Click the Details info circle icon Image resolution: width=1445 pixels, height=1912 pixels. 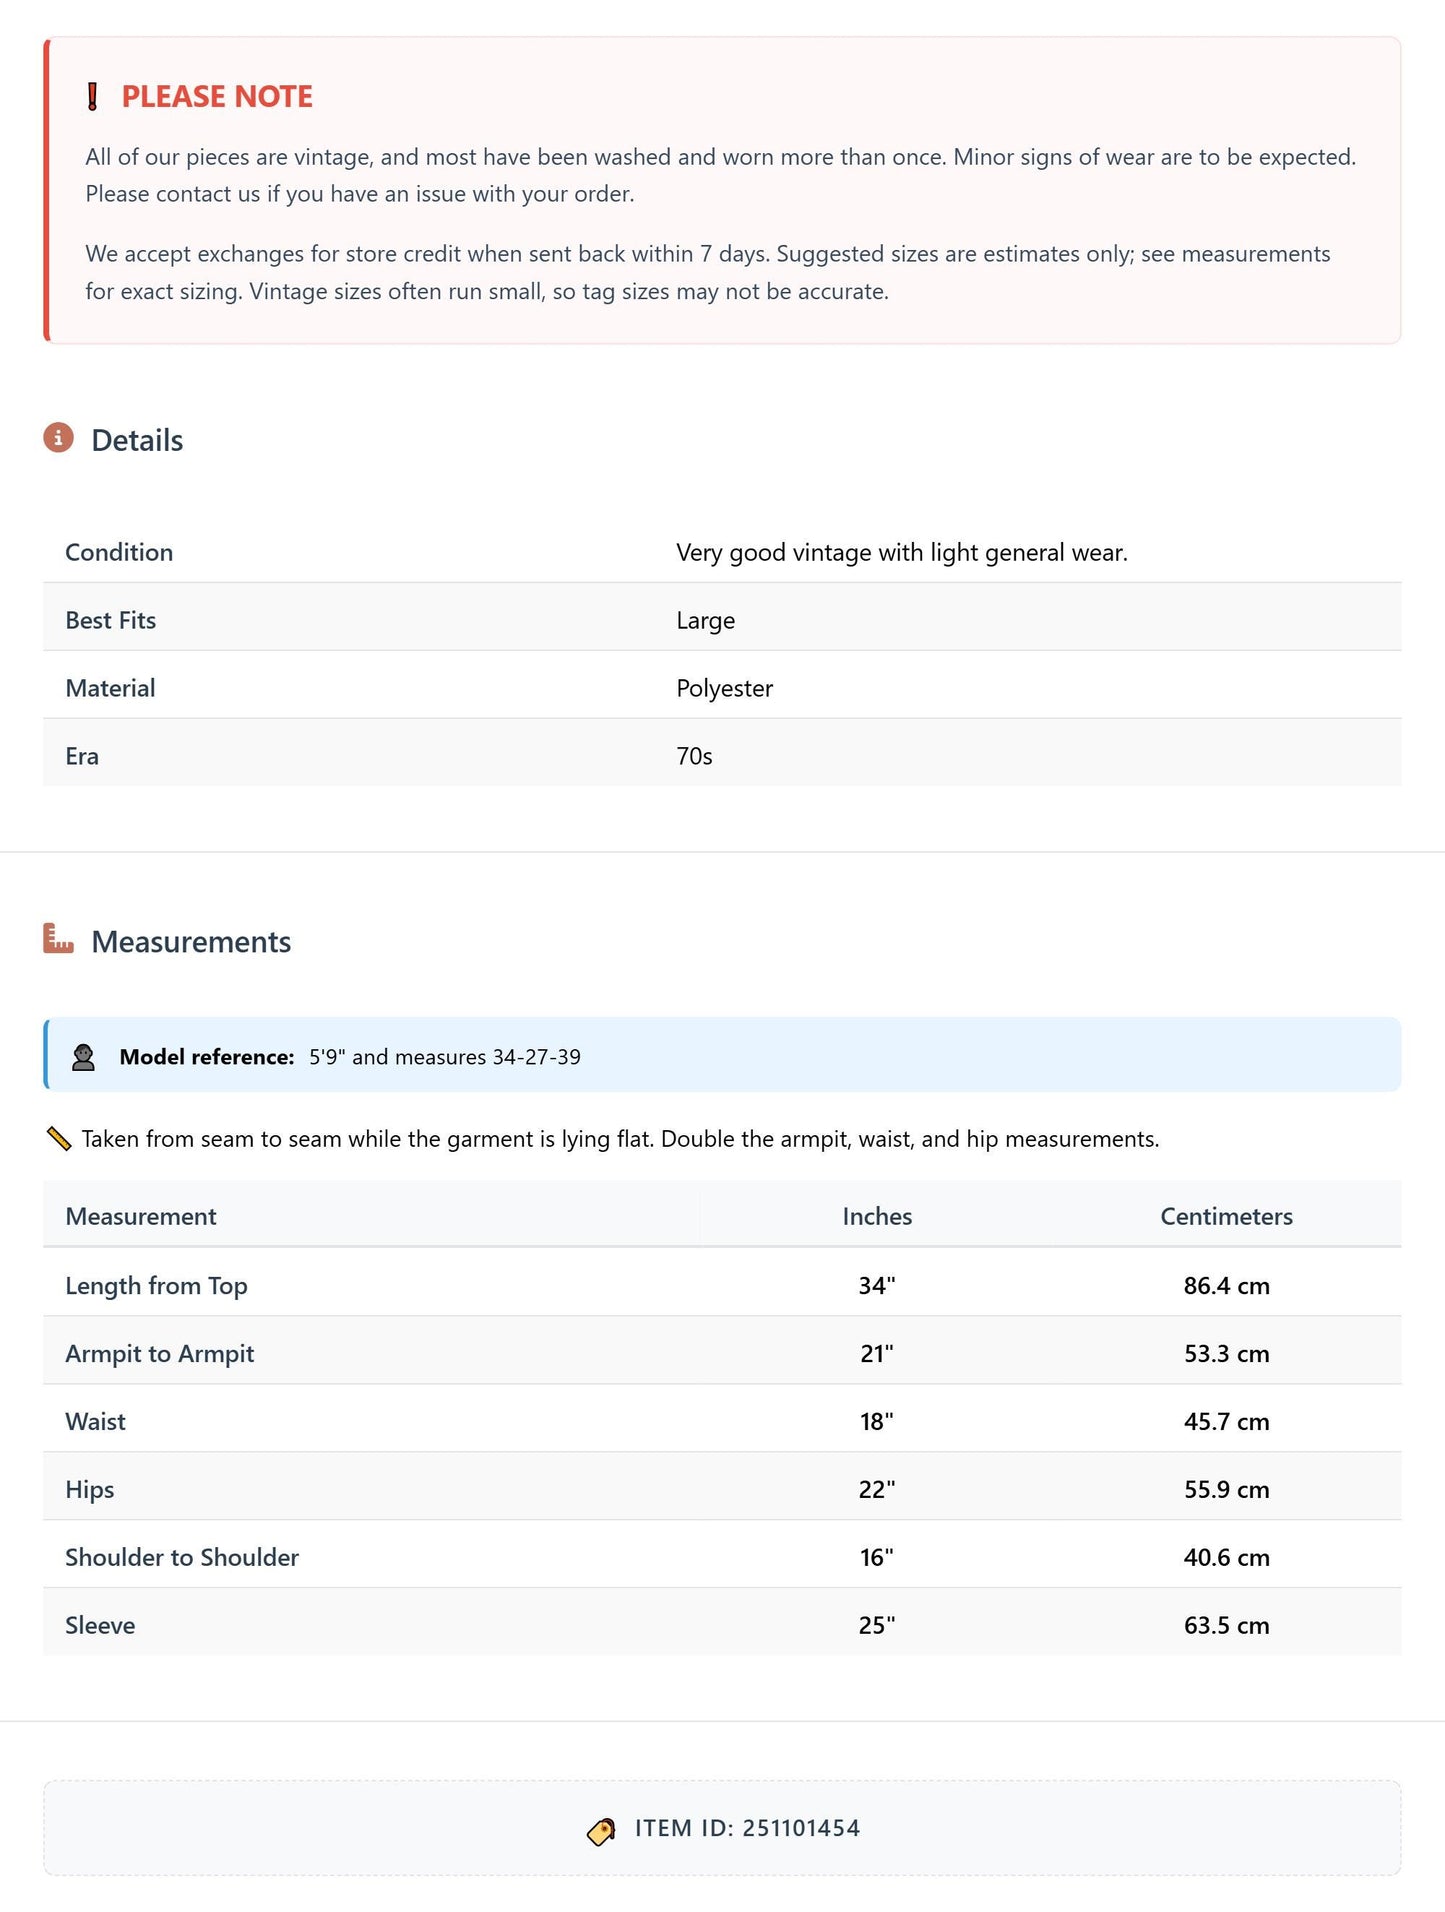tap(59, 438)
